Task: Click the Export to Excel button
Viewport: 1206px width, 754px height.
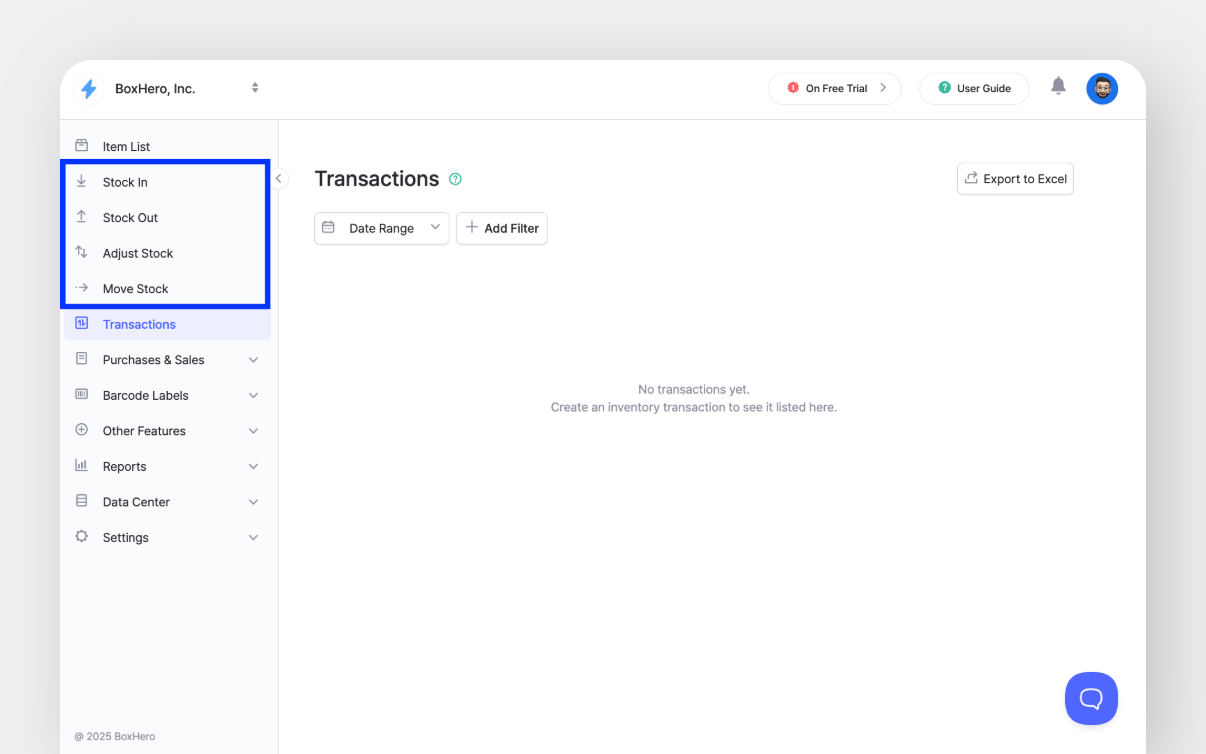Action: click(1015, 179)
